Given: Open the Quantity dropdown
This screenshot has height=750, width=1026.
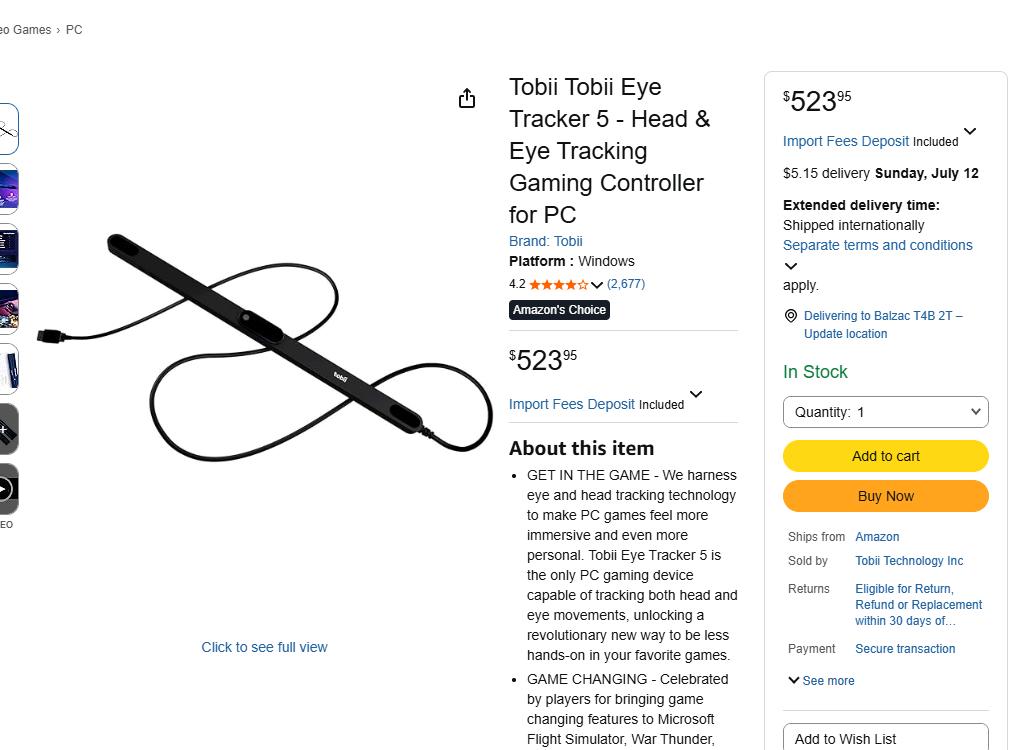Looking at the screenshot, I should (885, 412).
